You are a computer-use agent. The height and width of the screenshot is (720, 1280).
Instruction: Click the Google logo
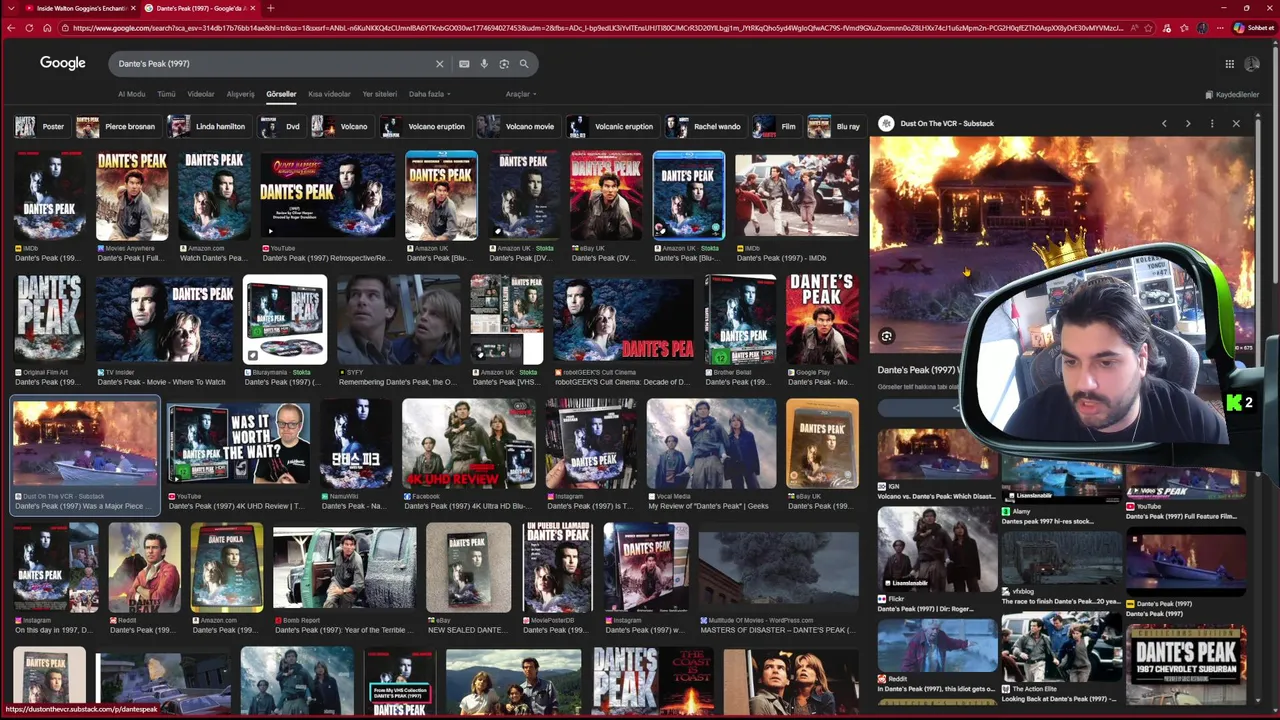tap(63, 63)
